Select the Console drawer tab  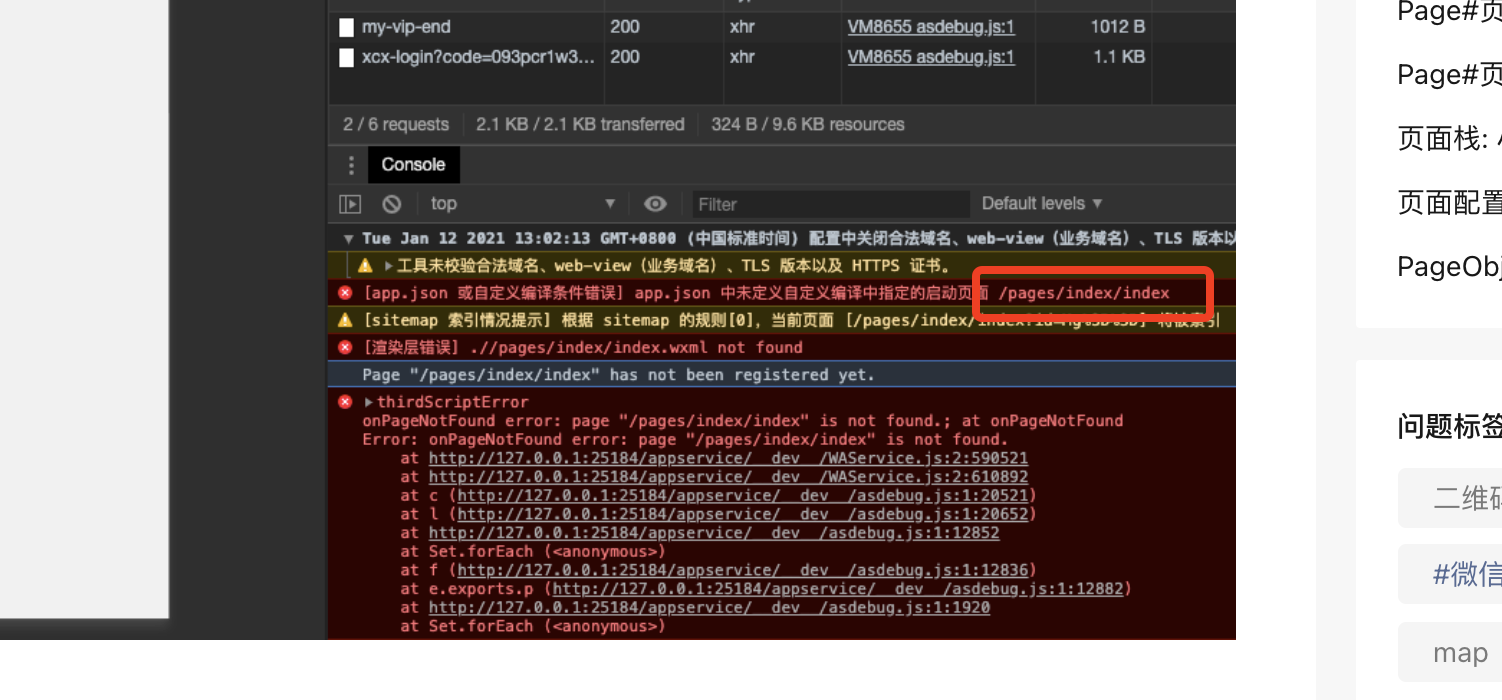coord(413,165)
